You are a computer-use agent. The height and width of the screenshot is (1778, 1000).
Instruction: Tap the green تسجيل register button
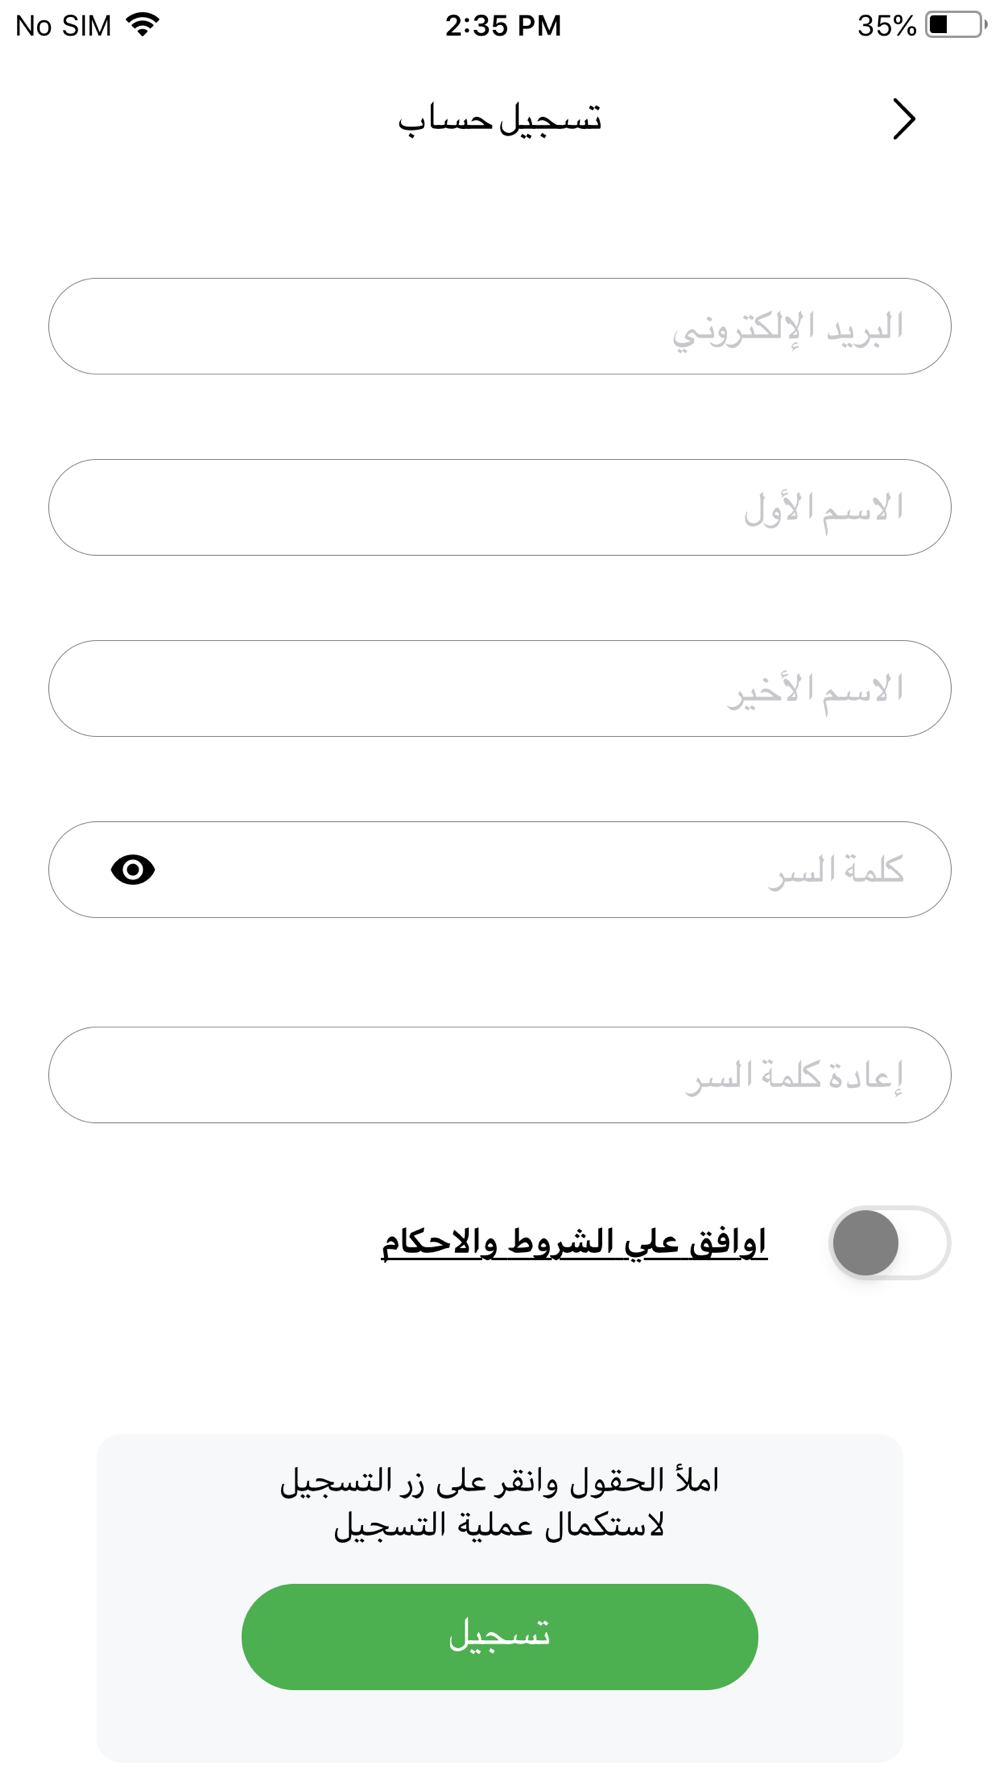click(500, 1637)
